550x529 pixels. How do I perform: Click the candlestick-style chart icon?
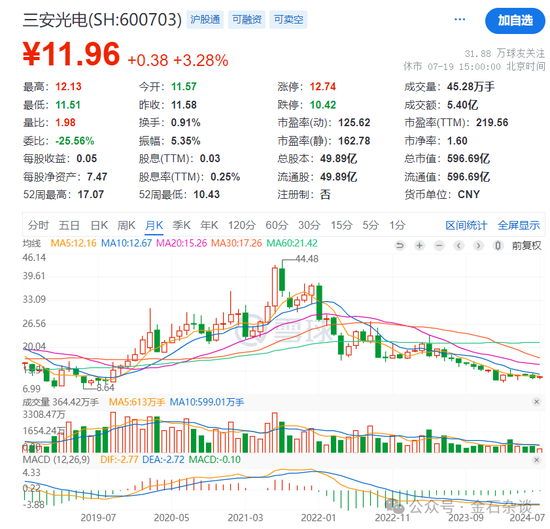pos(498,246)
